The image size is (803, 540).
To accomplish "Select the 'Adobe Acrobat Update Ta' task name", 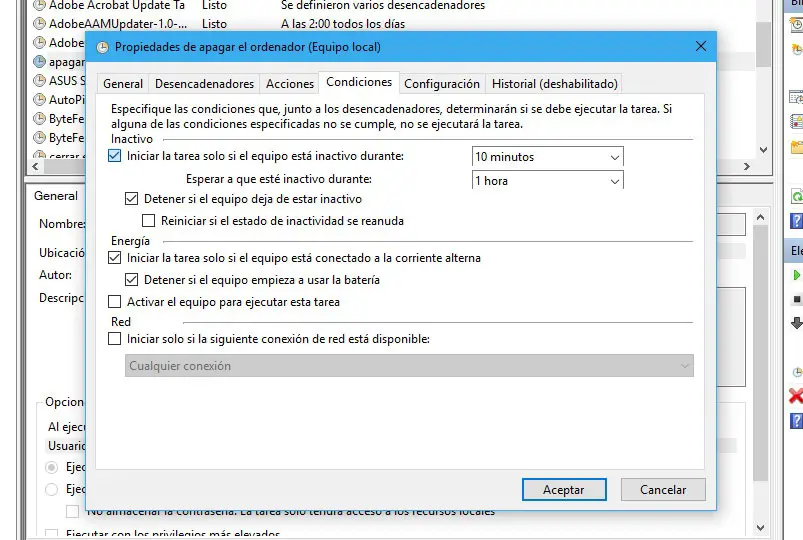I will tap(117, 6).
